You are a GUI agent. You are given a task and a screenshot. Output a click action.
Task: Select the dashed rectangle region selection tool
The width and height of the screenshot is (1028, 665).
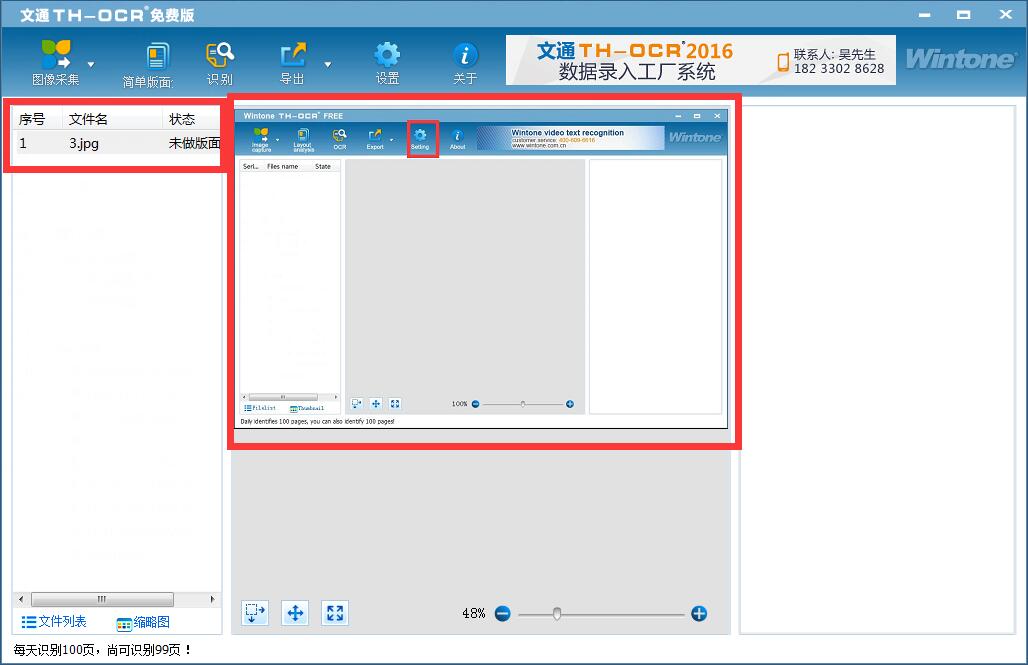255,613
